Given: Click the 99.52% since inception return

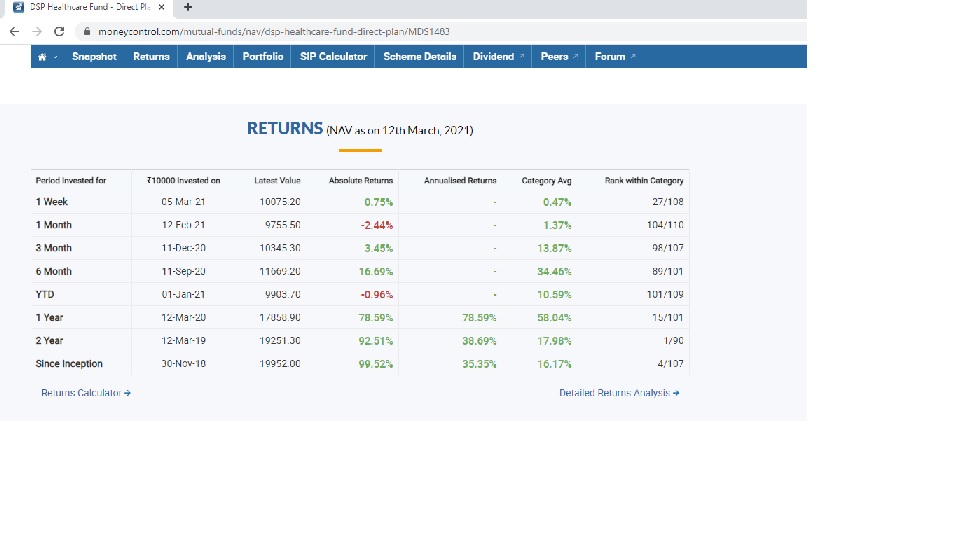Looking at the screenshot, I should (x=376, y=364).
